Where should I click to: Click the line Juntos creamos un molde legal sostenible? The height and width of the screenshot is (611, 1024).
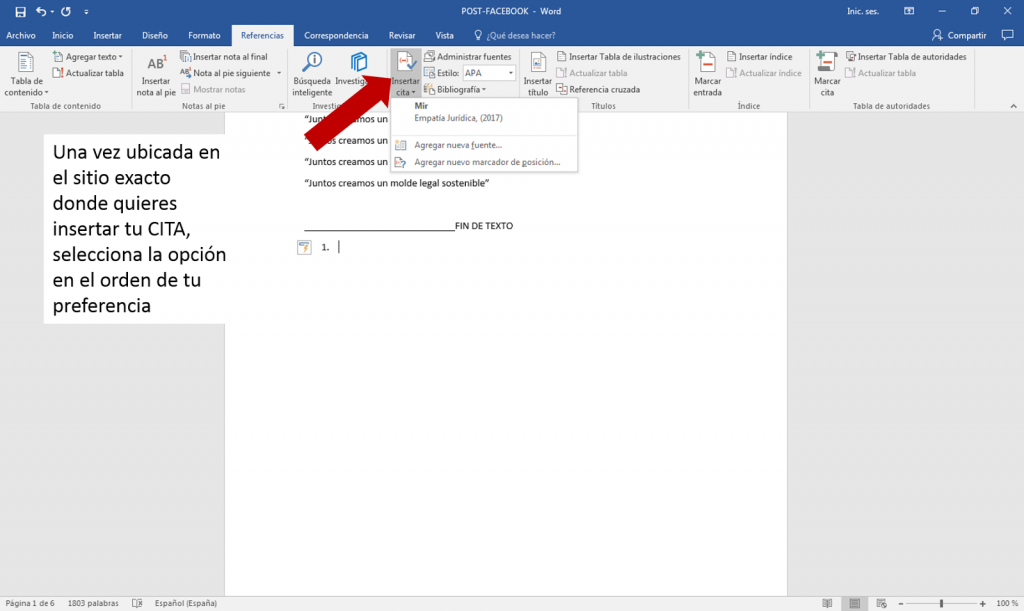pos(397,183)
